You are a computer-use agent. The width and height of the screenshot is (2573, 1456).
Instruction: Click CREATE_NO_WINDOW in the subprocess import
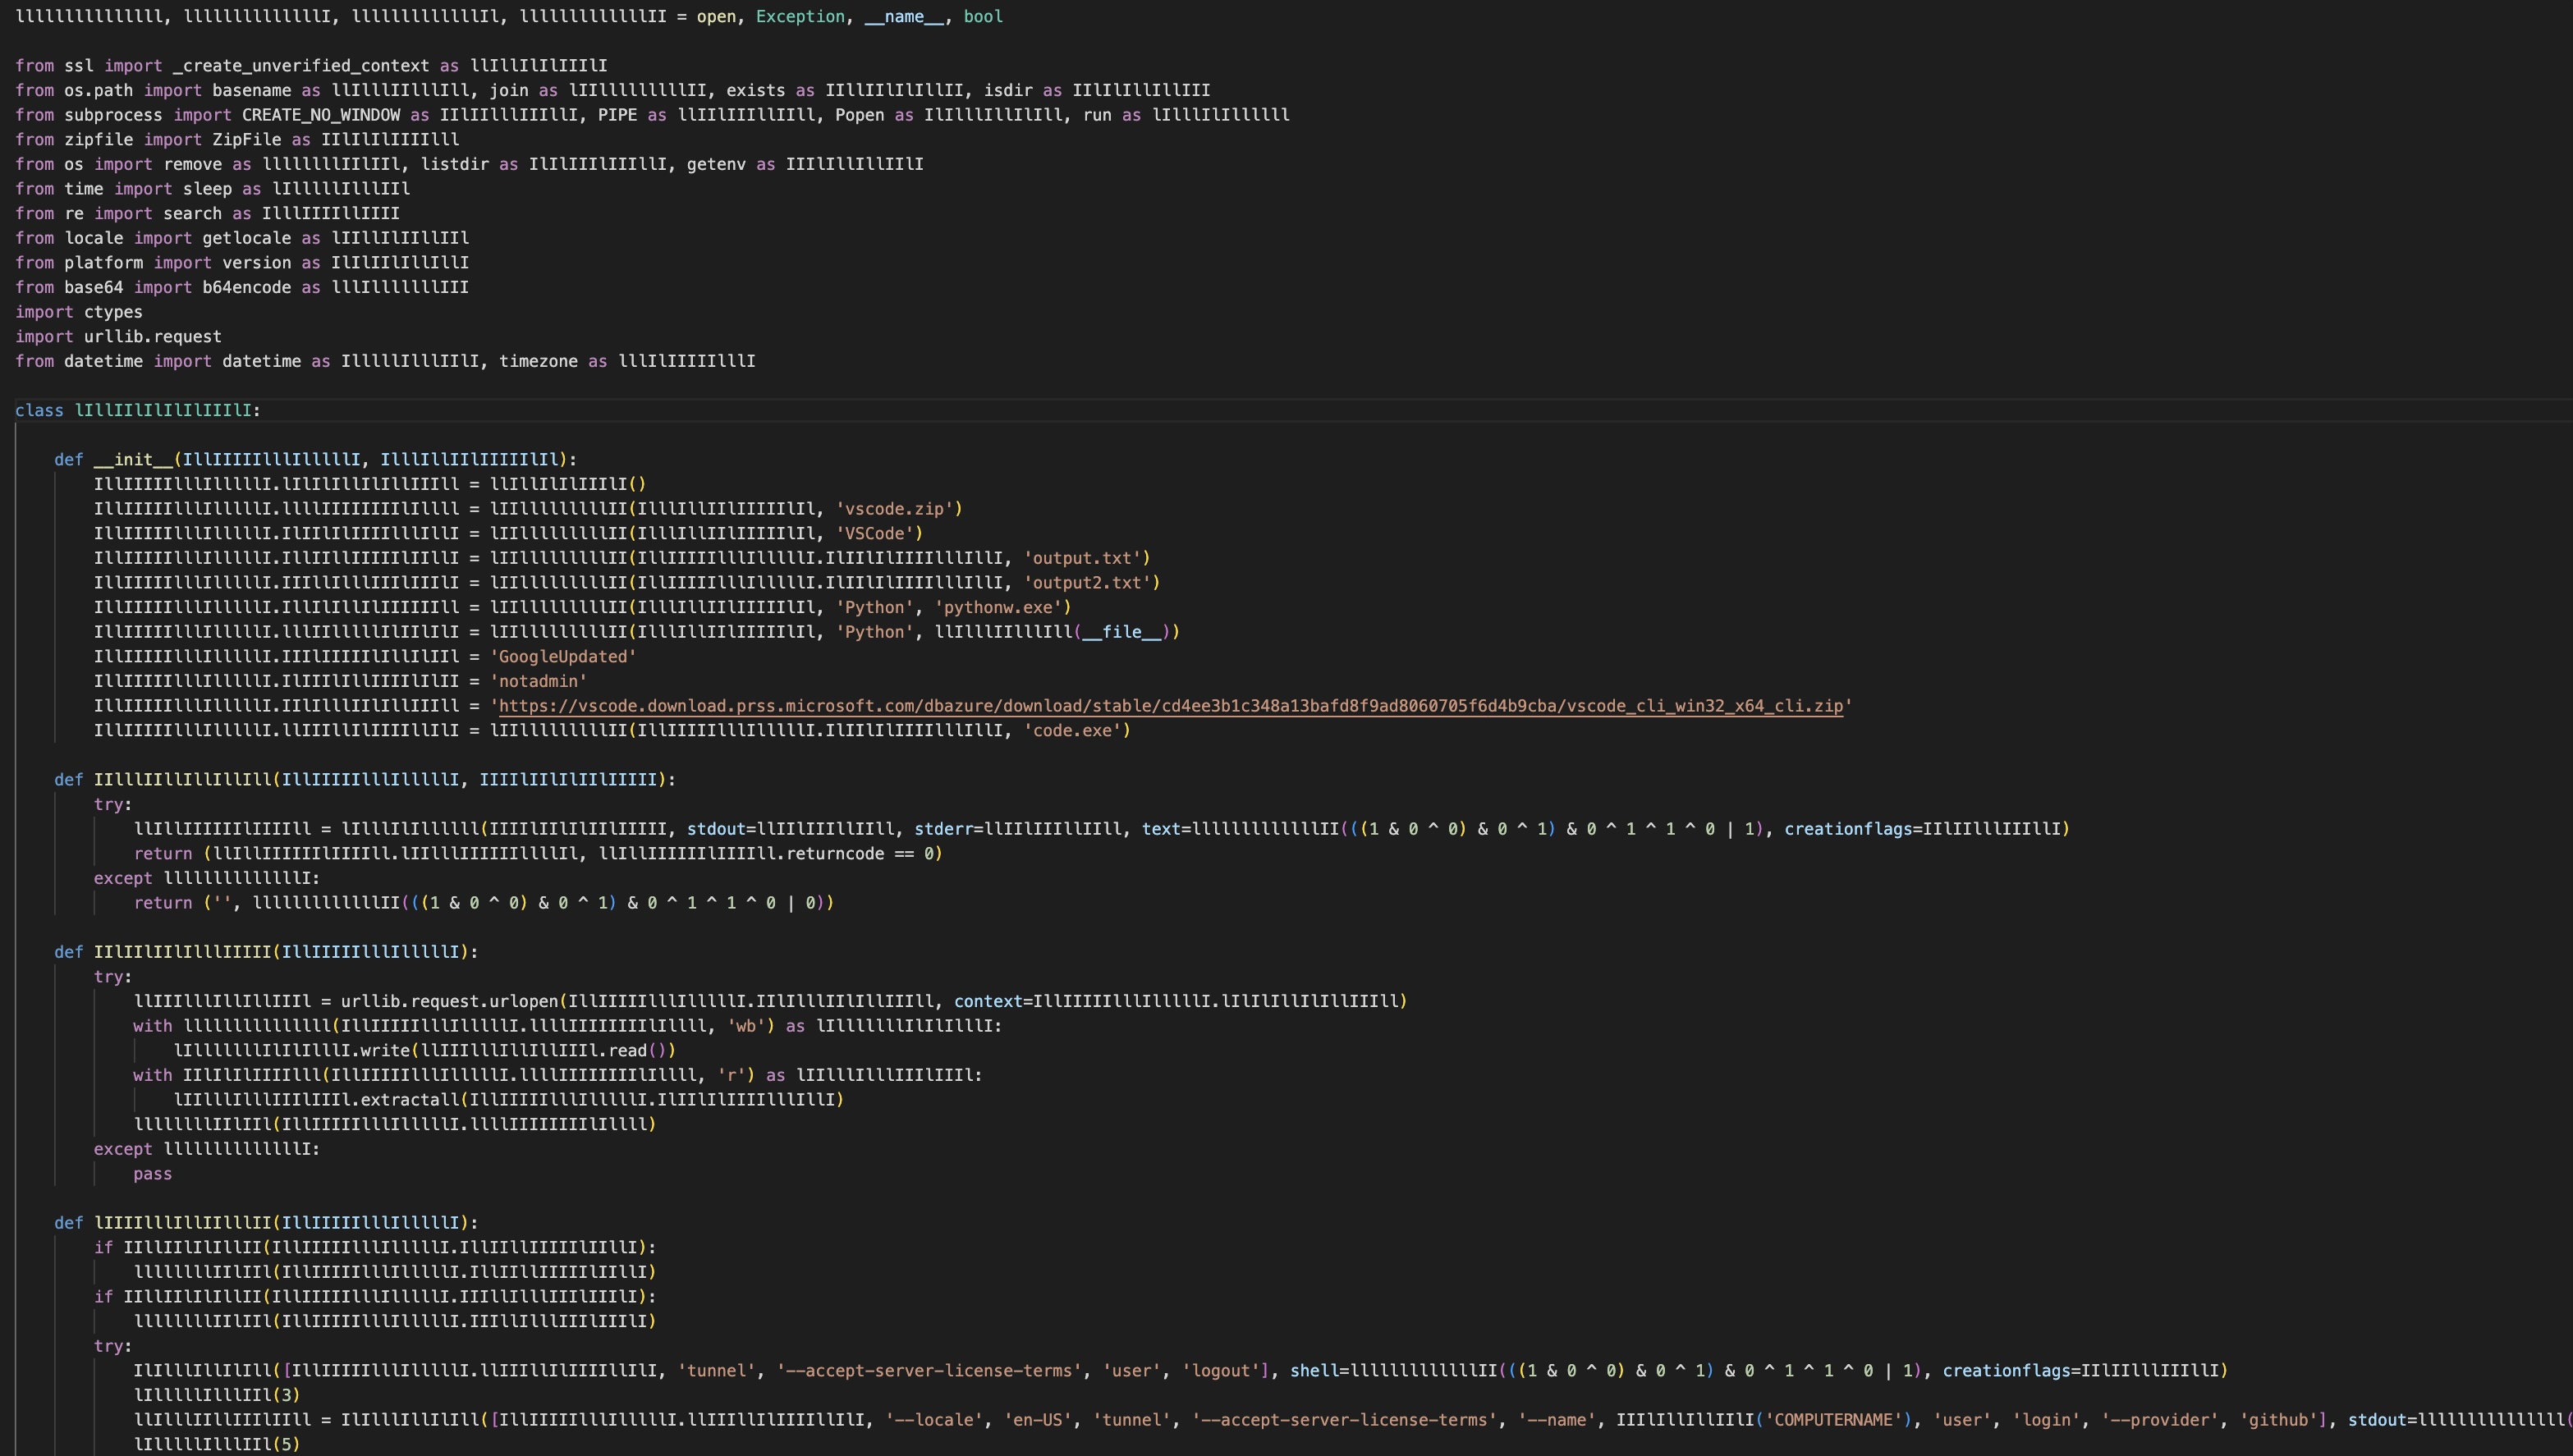click(x=320, y=115)
